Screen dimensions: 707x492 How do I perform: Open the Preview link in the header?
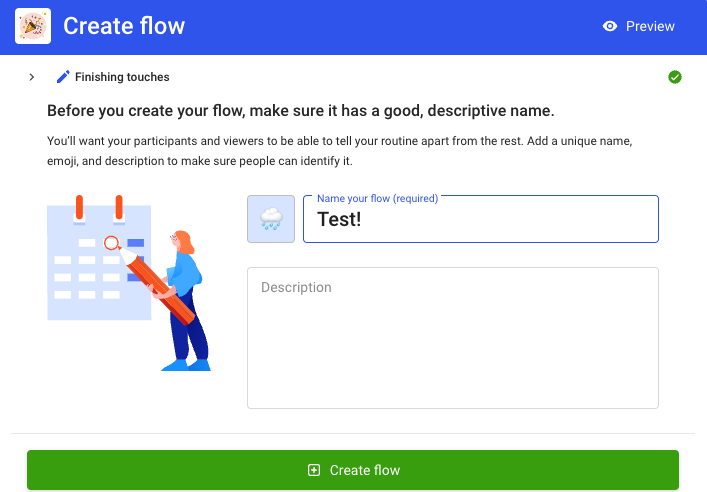coord(638,26)
